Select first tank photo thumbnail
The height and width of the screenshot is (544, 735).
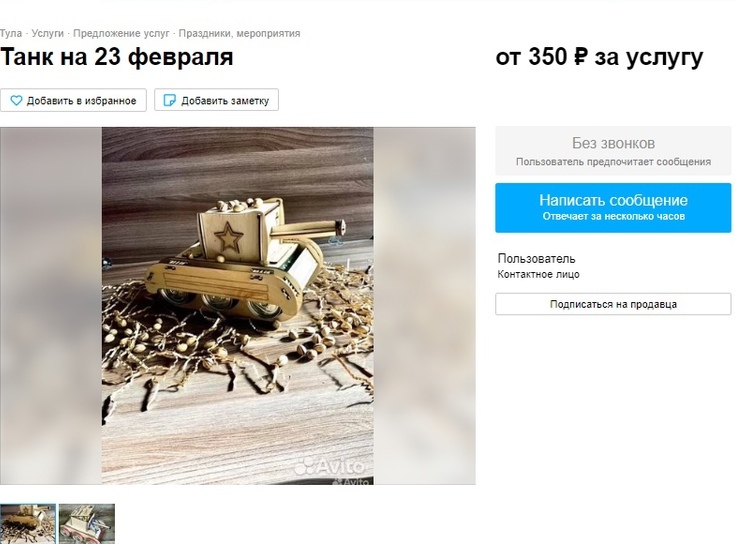click(x=28, y=524)
